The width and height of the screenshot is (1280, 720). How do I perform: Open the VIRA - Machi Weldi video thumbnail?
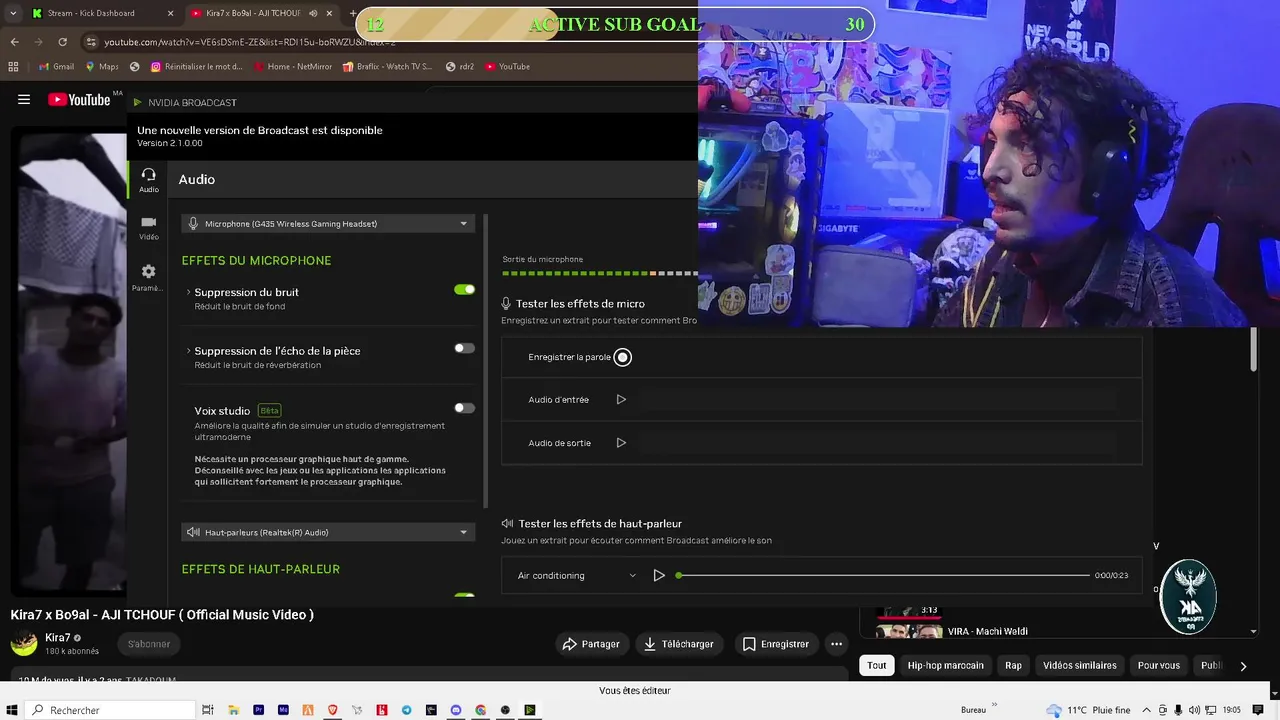[x=909, y=631]
